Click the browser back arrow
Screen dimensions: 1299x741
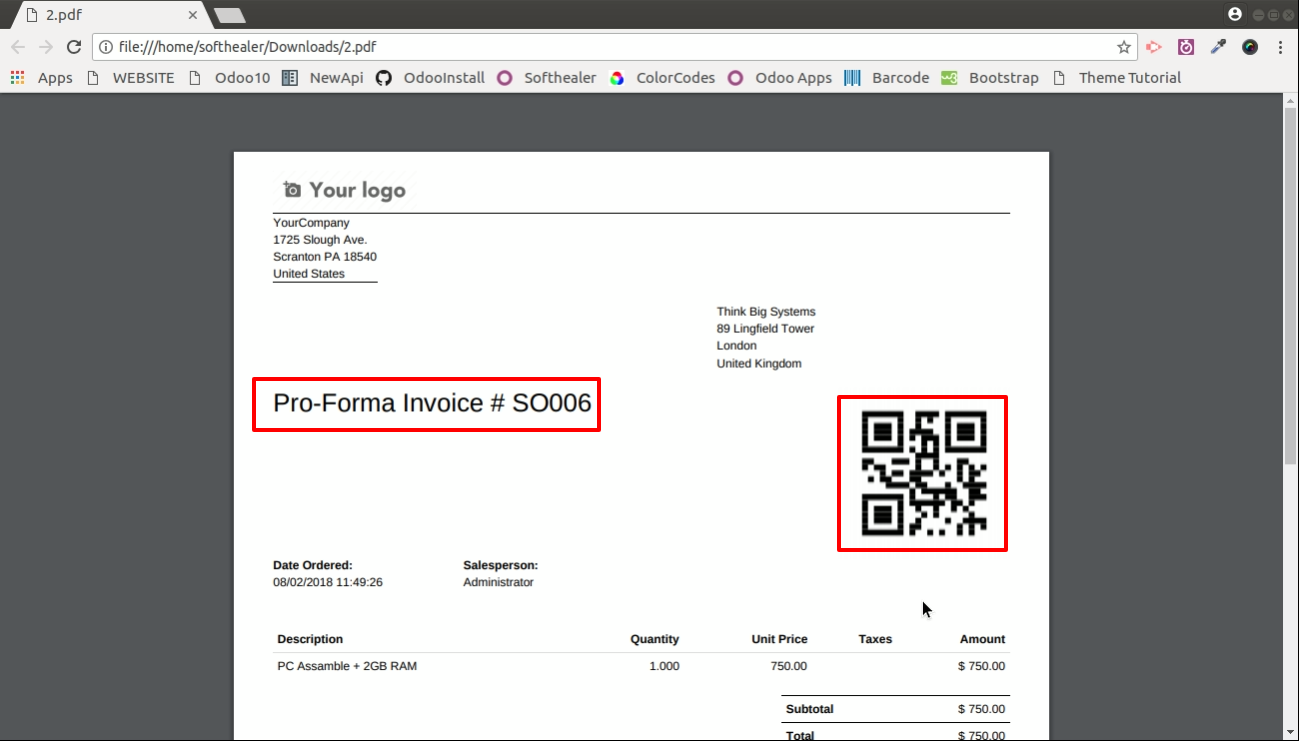click(18, 47)
